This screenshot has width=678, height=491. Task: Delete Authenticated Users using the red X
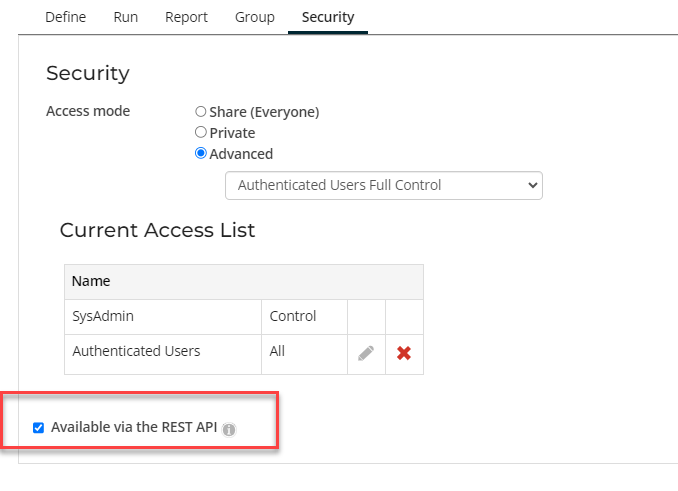[404, 353]
